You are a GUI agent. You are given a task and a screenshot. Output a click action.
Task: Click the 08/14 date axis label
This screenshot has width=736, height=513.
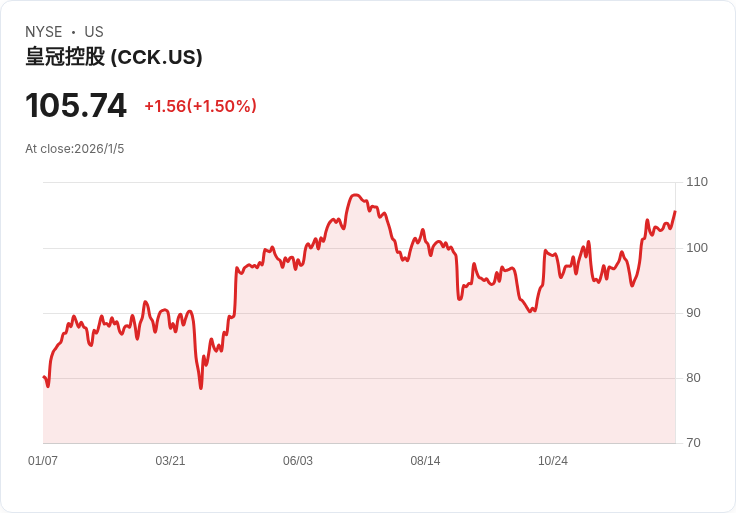pos(425,461)
